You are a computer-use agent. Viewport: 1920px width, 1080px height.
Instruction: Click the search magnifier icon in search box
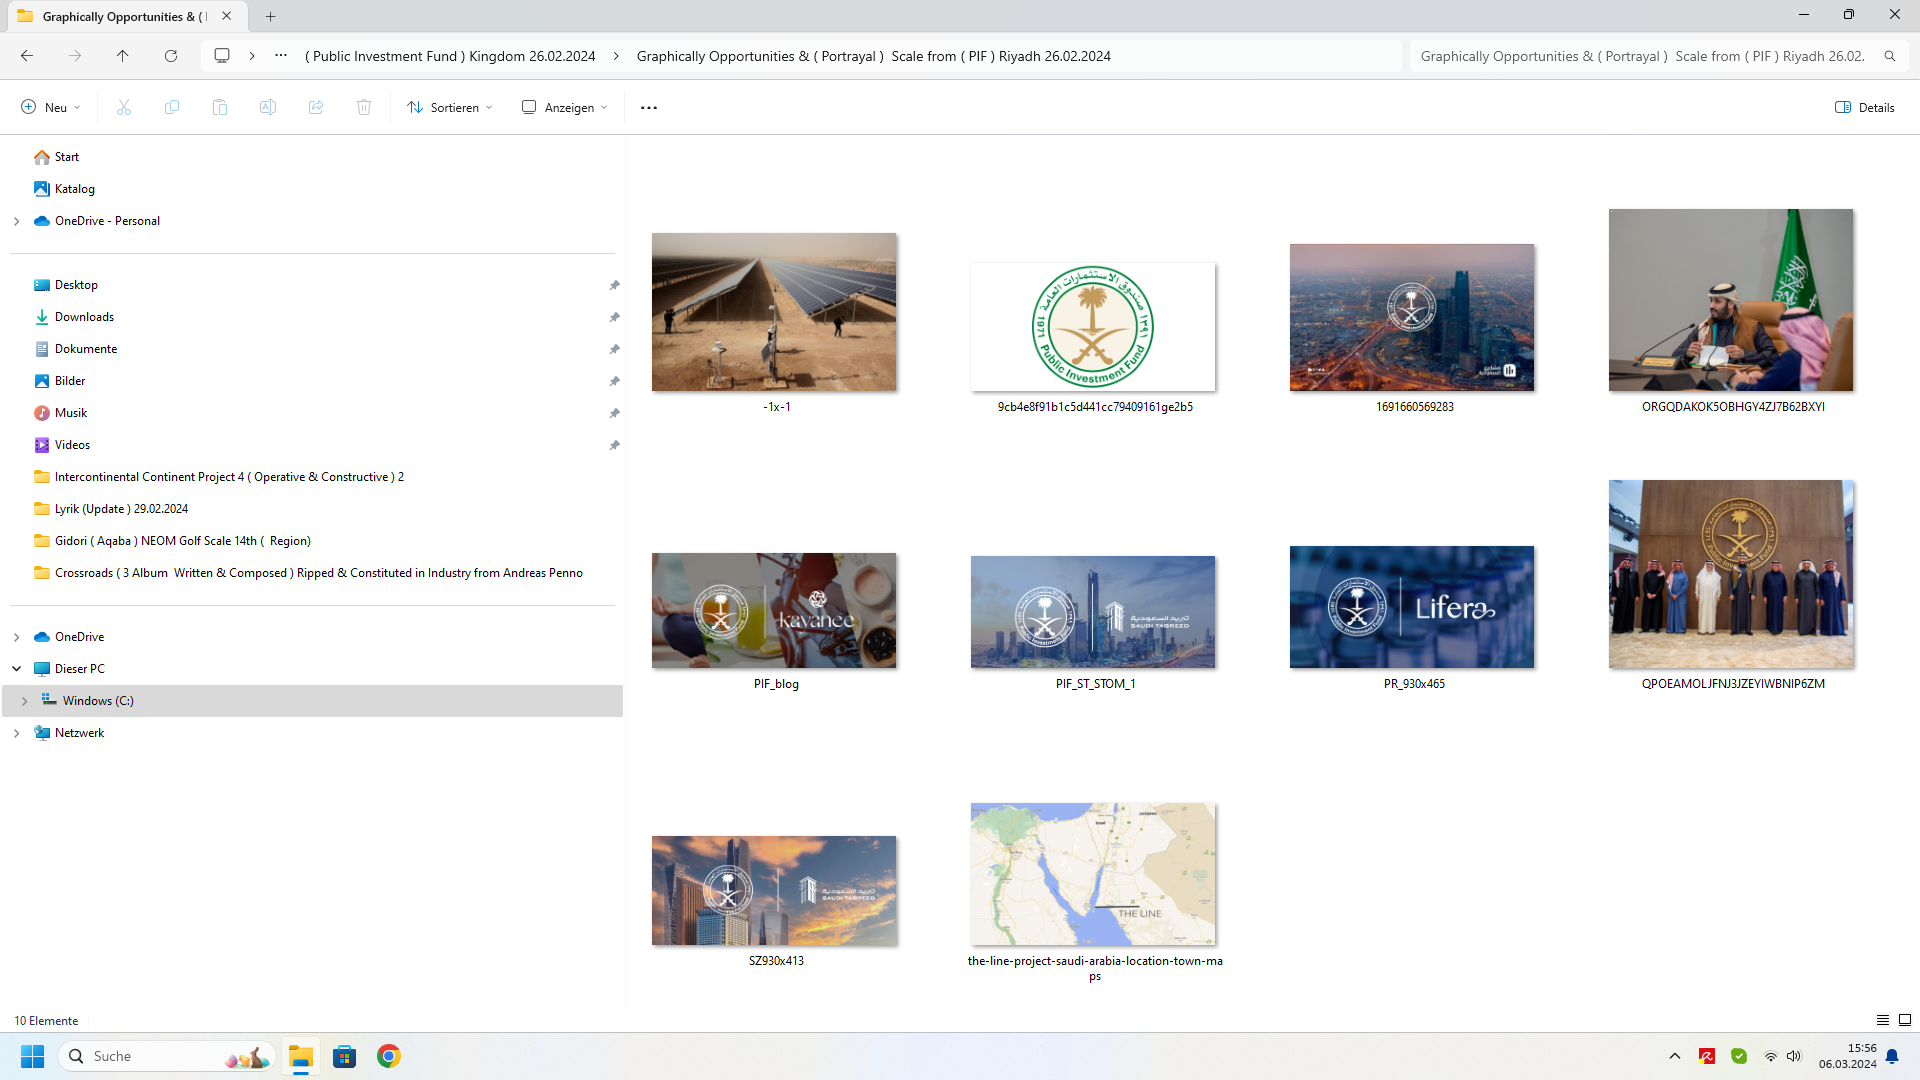point(1890,56)
